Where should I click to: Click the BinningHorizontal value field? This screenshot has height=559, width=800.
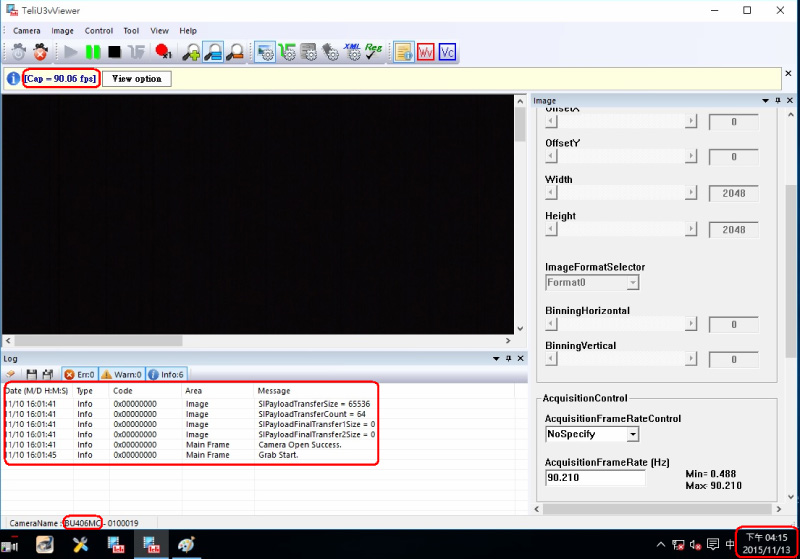click(734, 324)
